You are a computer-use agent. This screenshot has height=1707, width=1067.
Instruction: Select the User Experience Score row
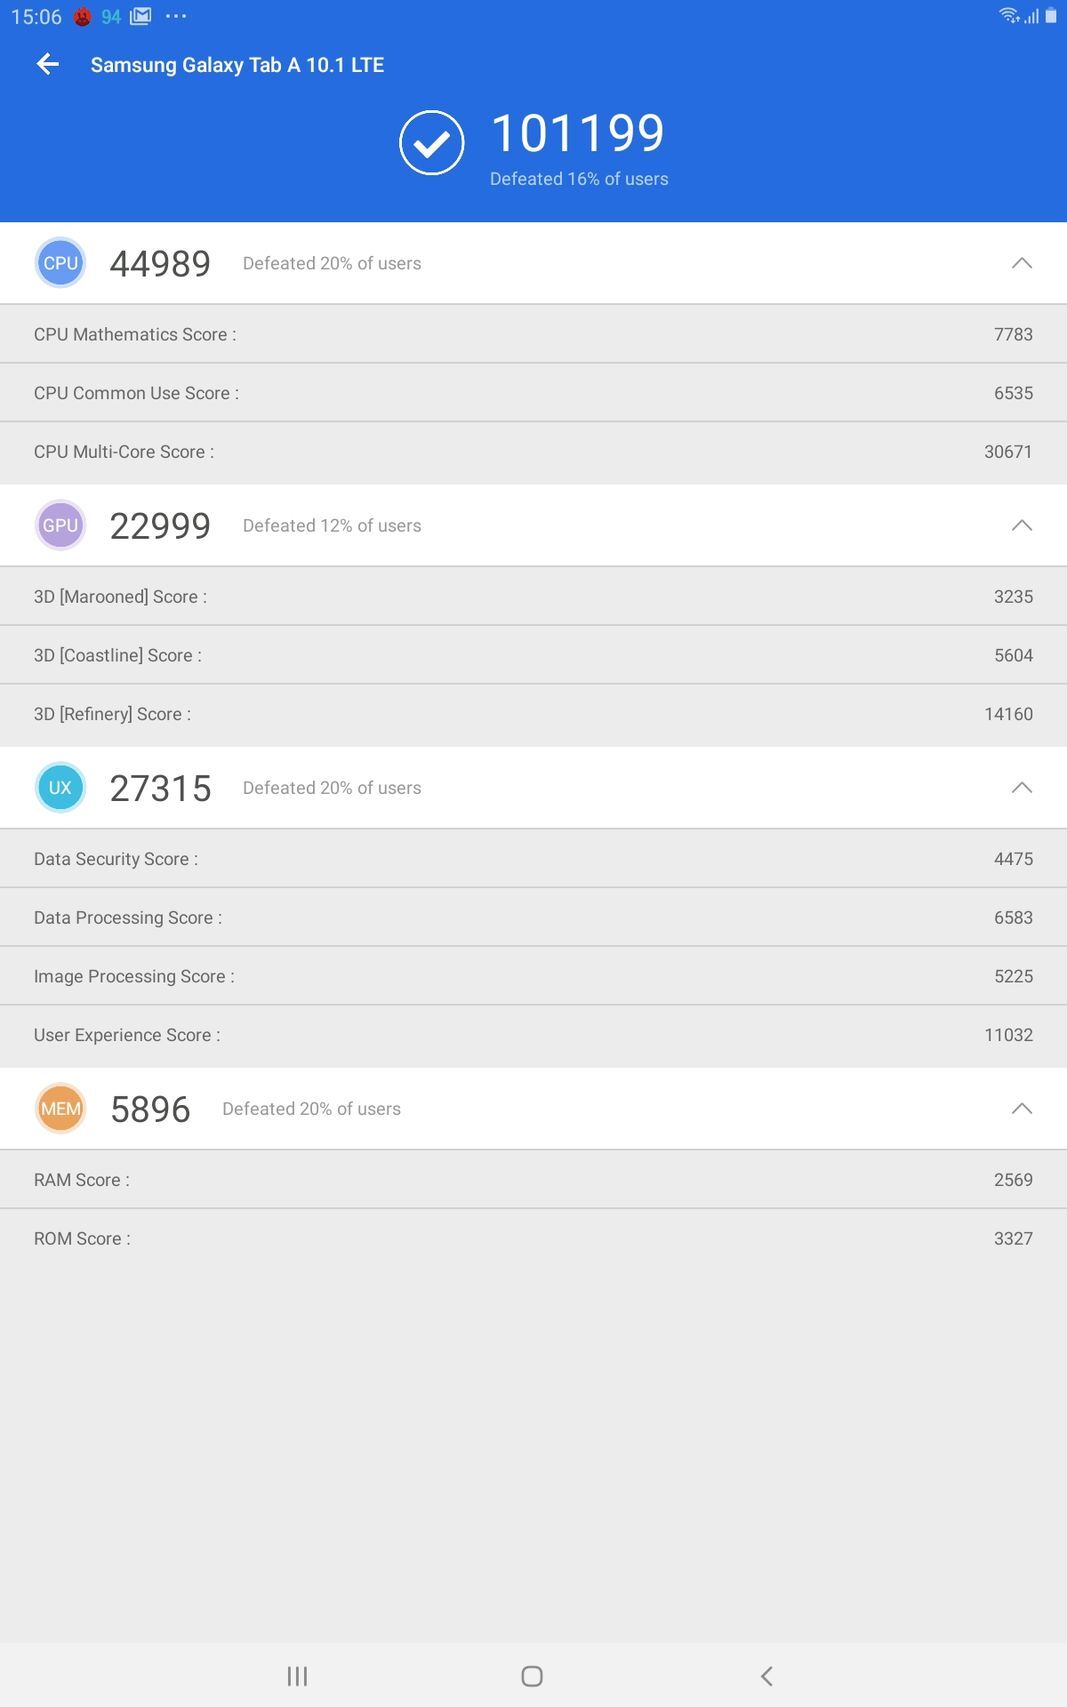coord(533,1035)
